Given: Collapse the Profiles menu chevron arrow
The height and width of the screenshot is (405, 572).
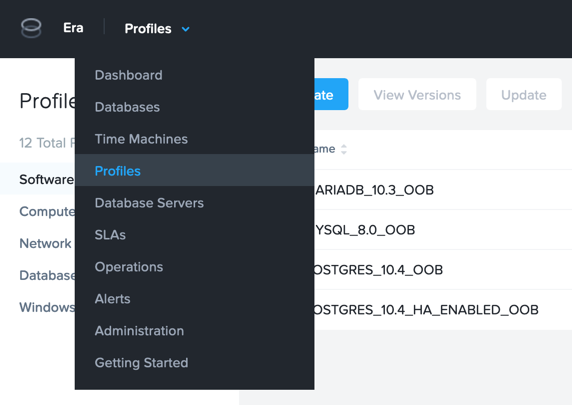Looking at the screenshot, I should [186, 29].
